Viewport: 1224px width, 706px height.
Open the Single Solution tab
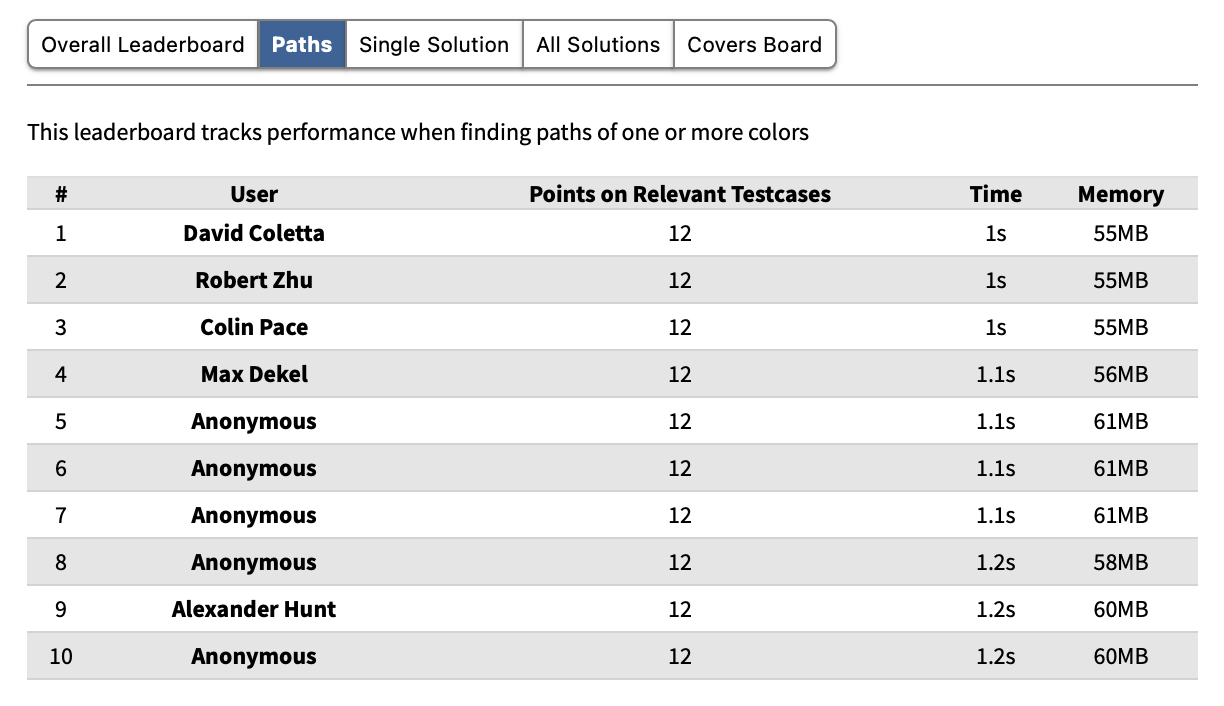pos(434,45)
